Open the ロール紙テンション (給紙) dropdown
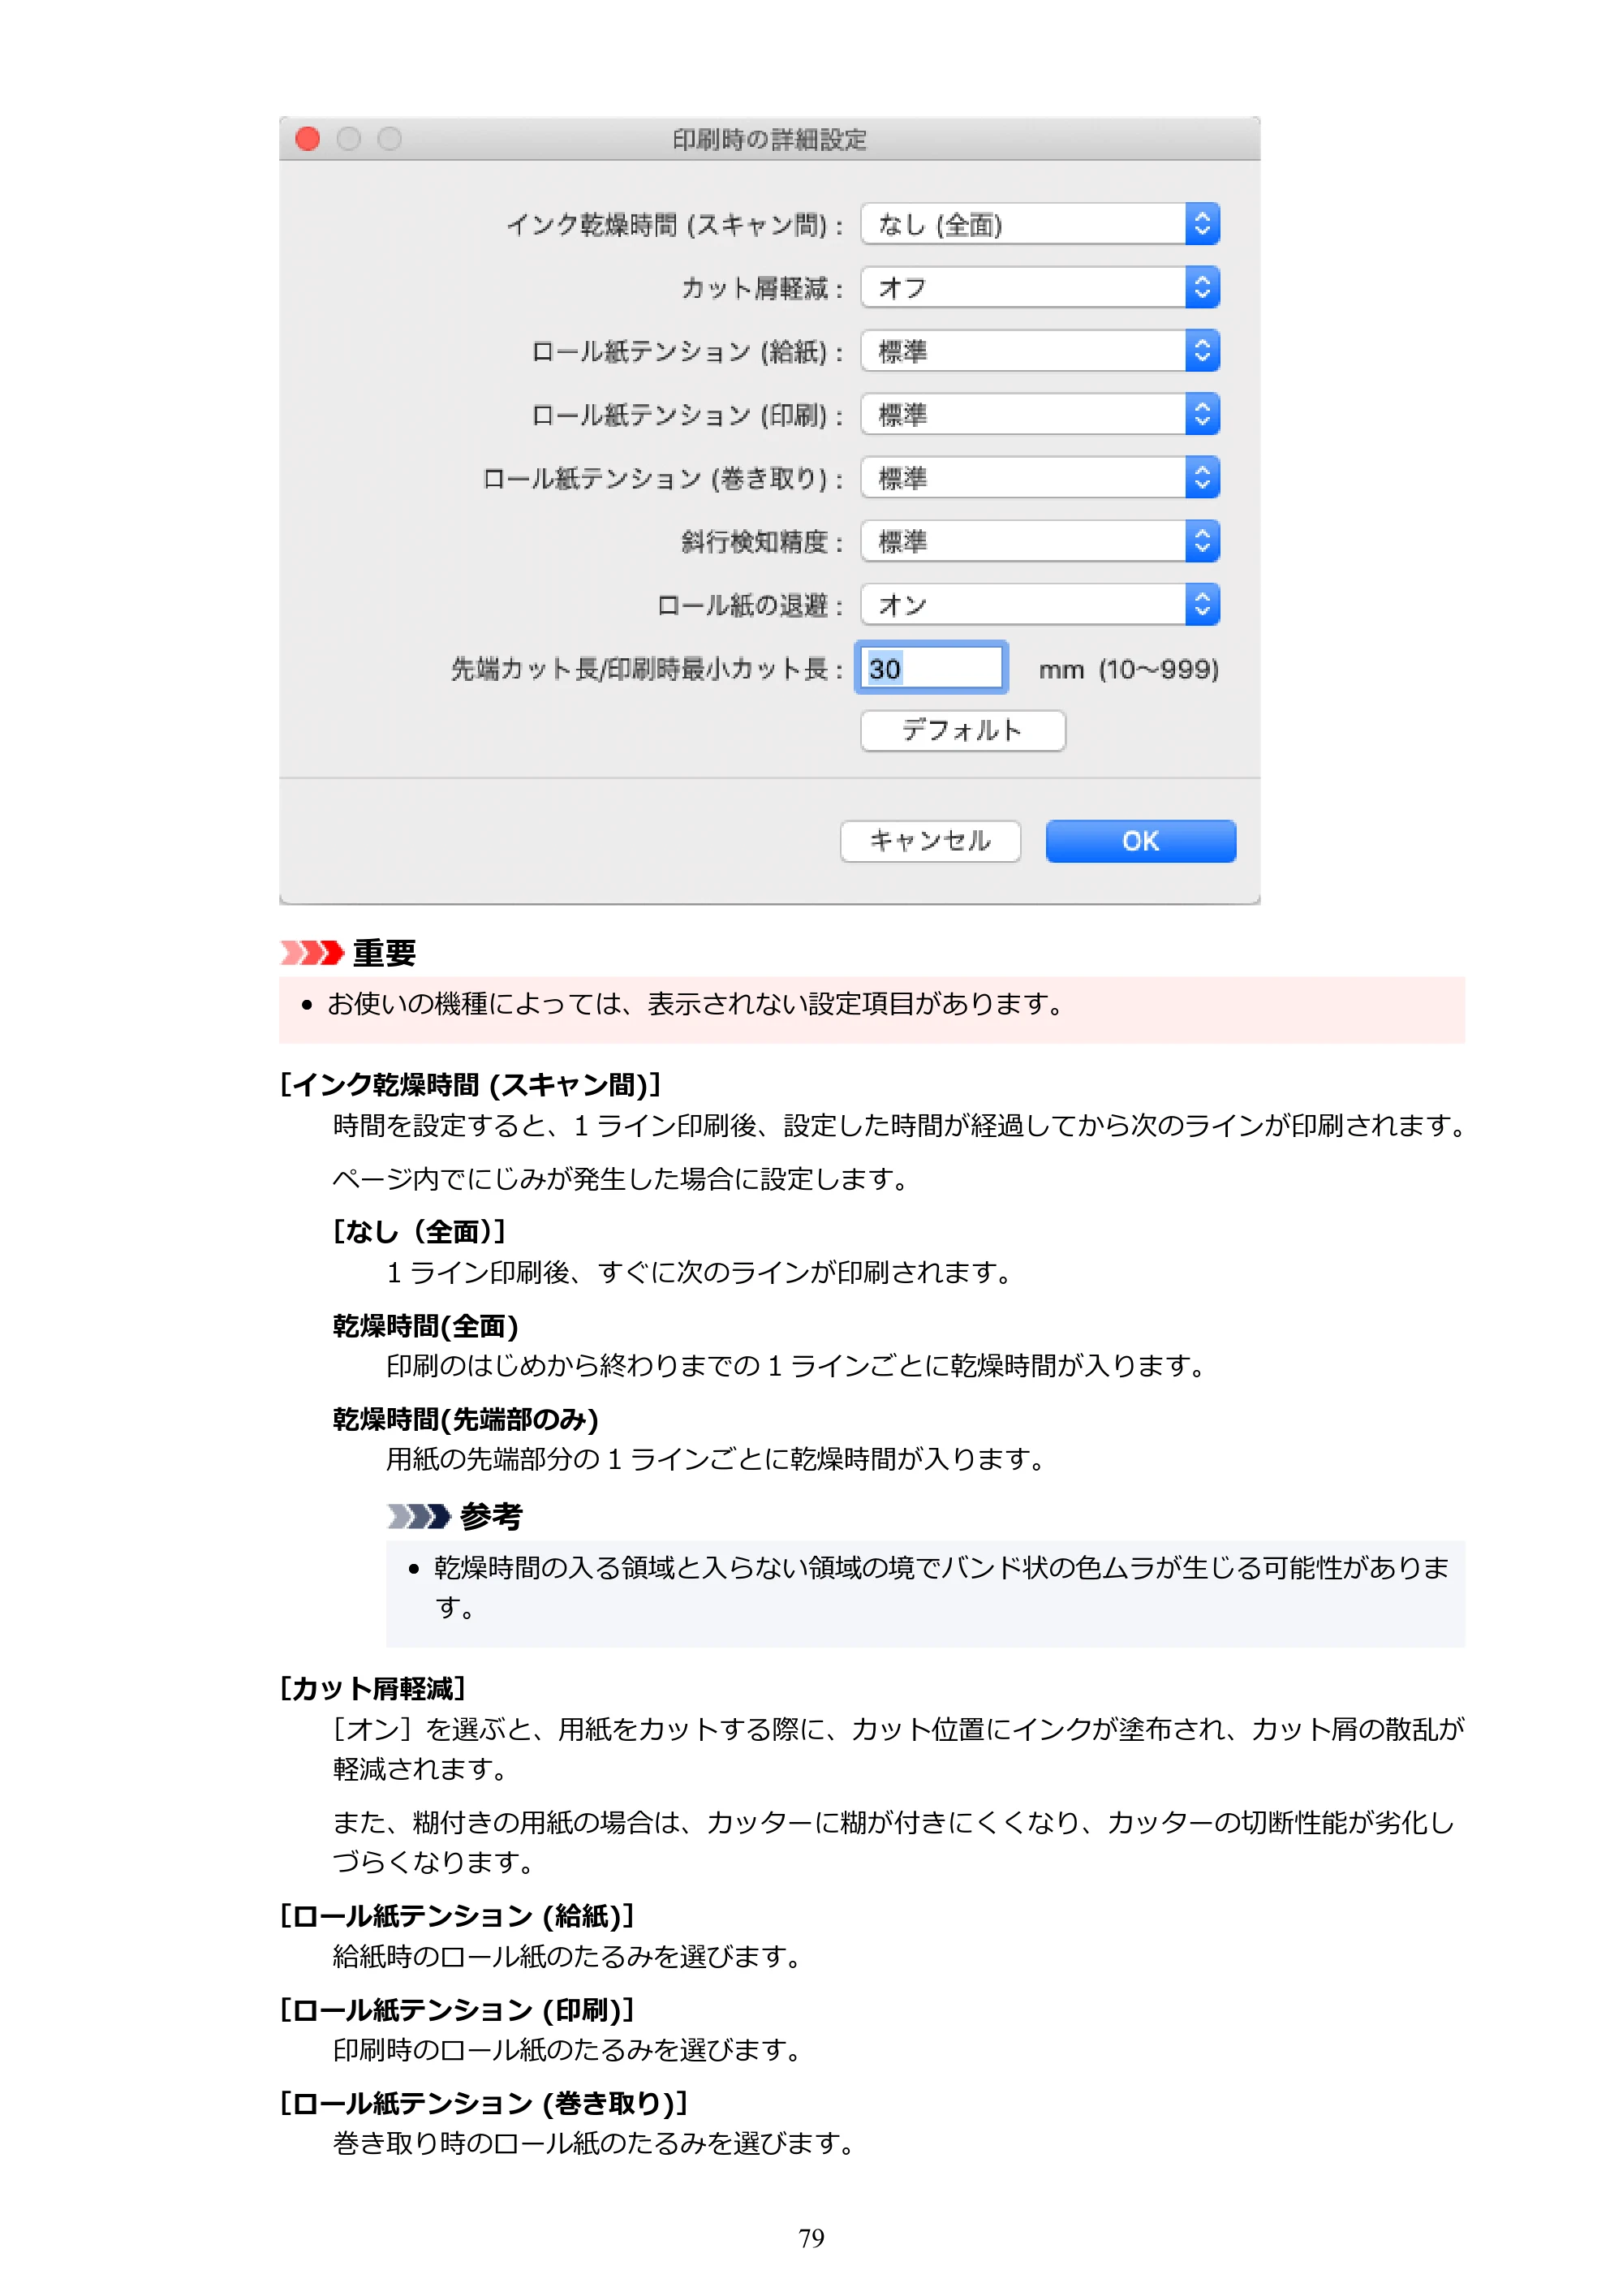Screen dimensions: 1623x2296 (x=1039, y=351)
